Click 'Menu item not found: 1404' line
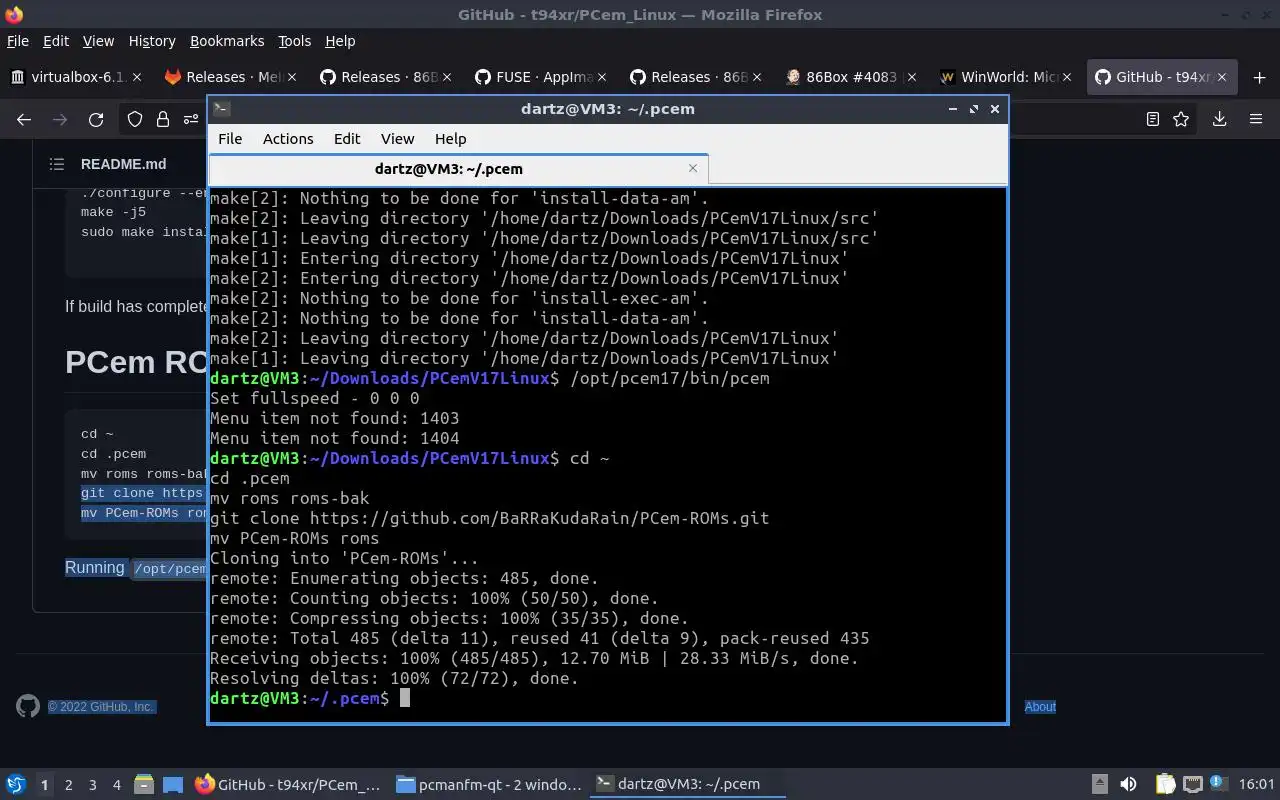Screen dimensions: 1280x800 coord(335,438)
